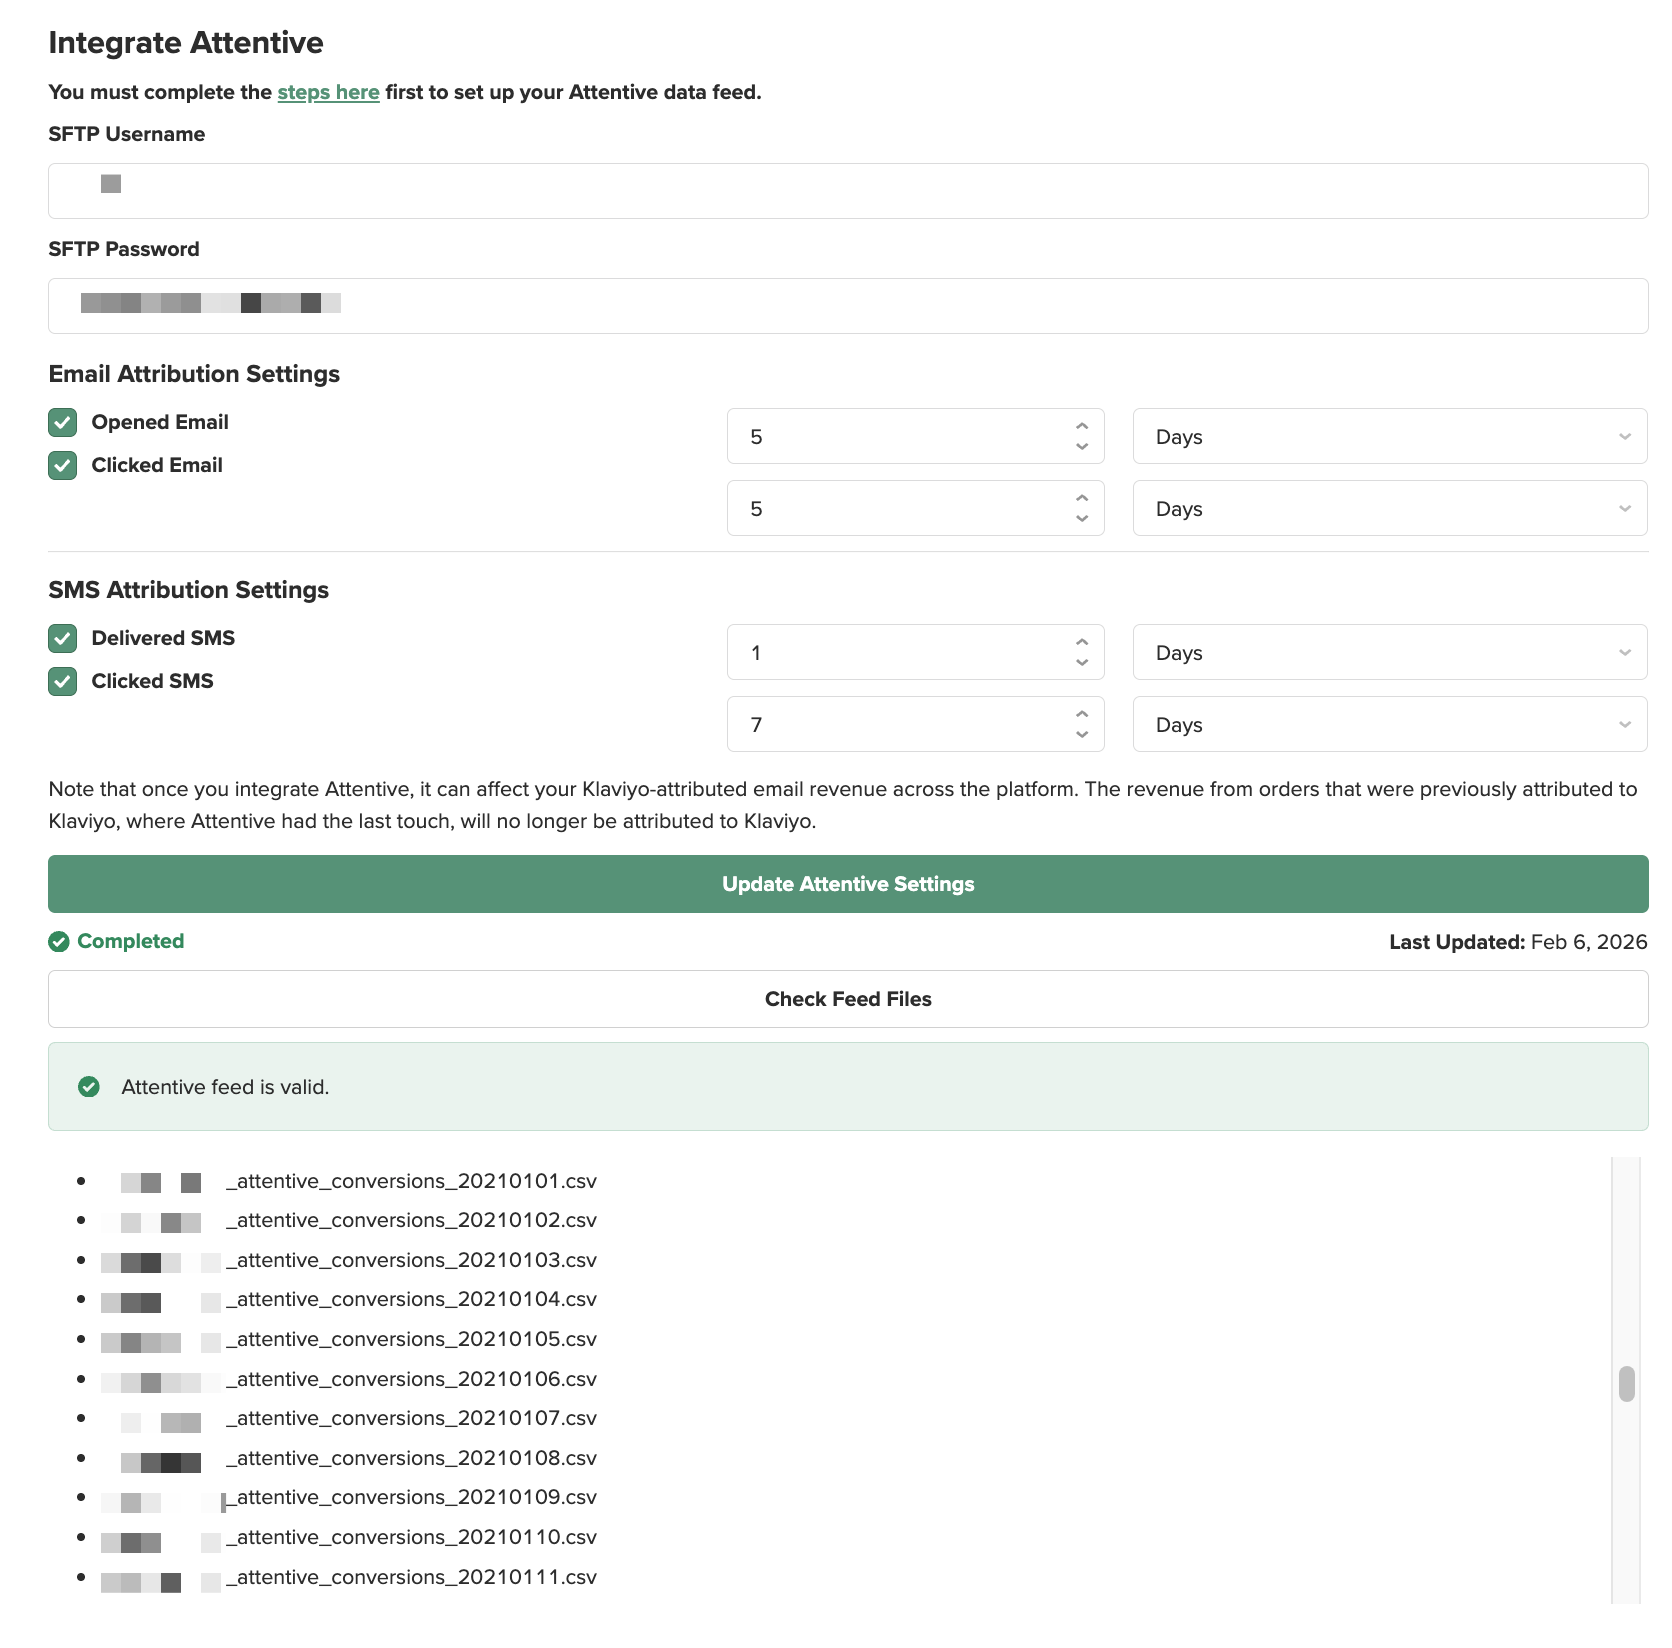Click the green Completed status check icon
Screen dimensions: 1672x1648
(59, 941)
